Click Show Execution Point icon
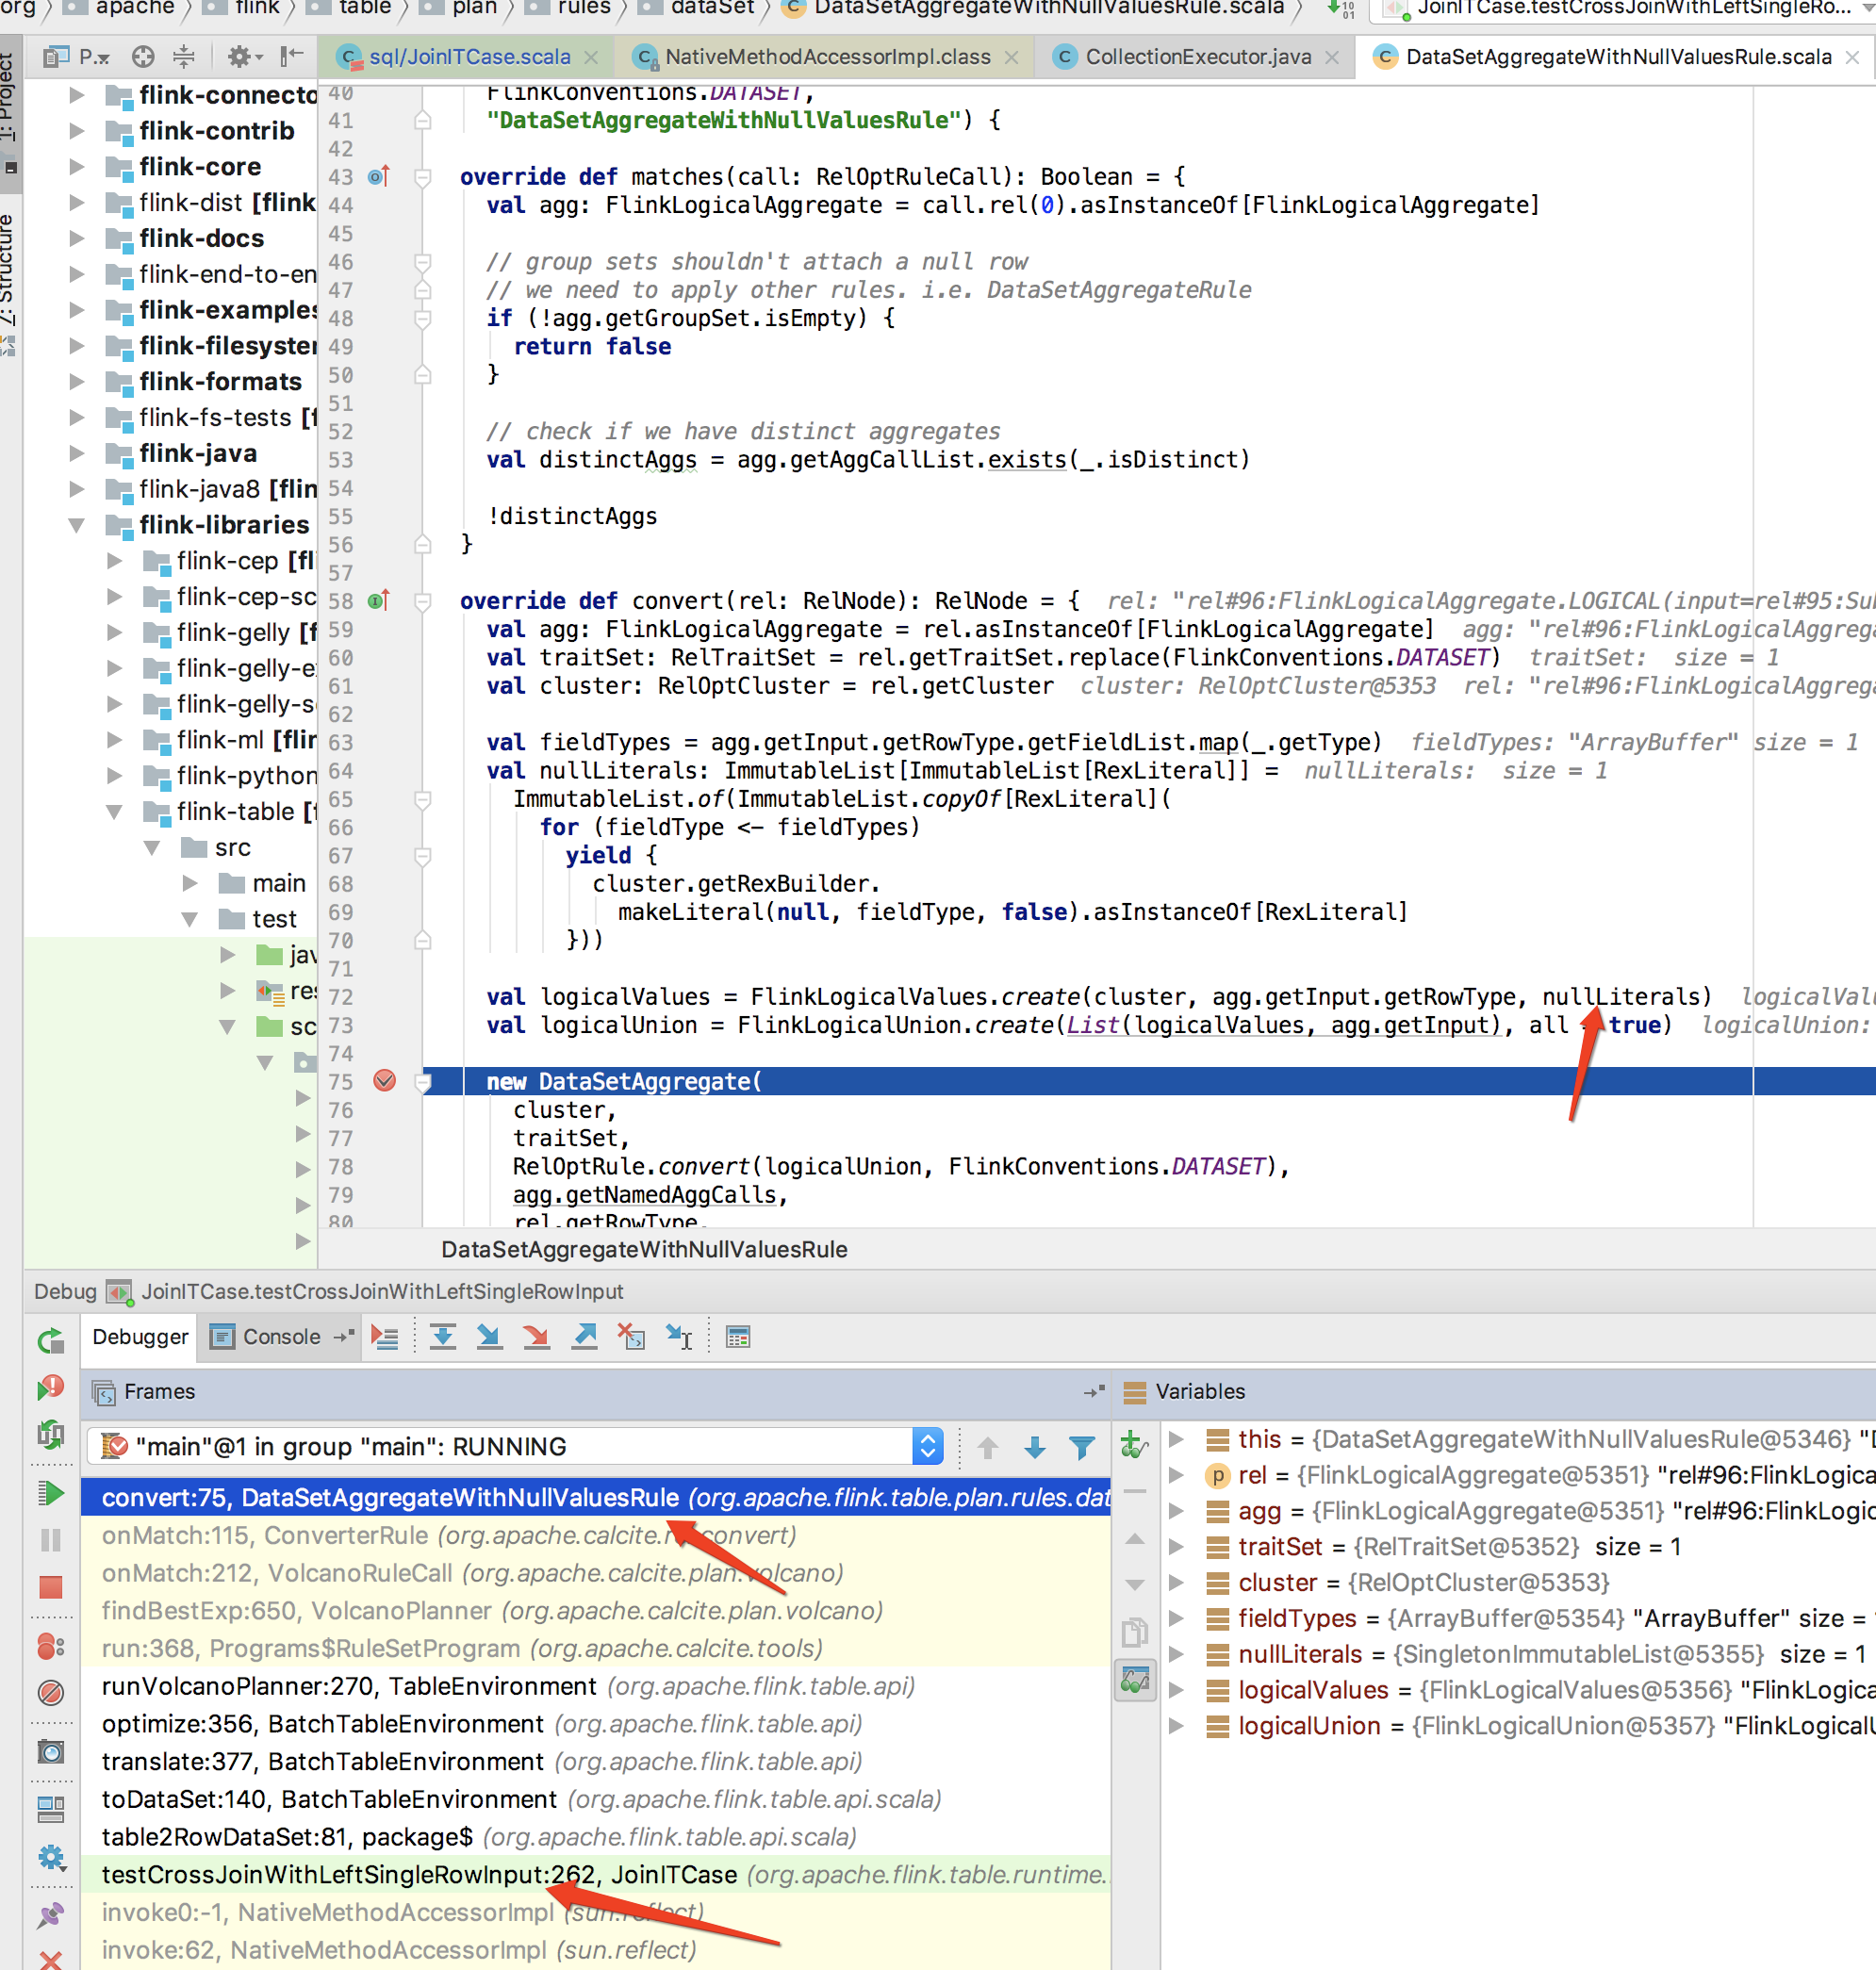Viewport: 1876px width, 1970px height. coord(385,1337)
